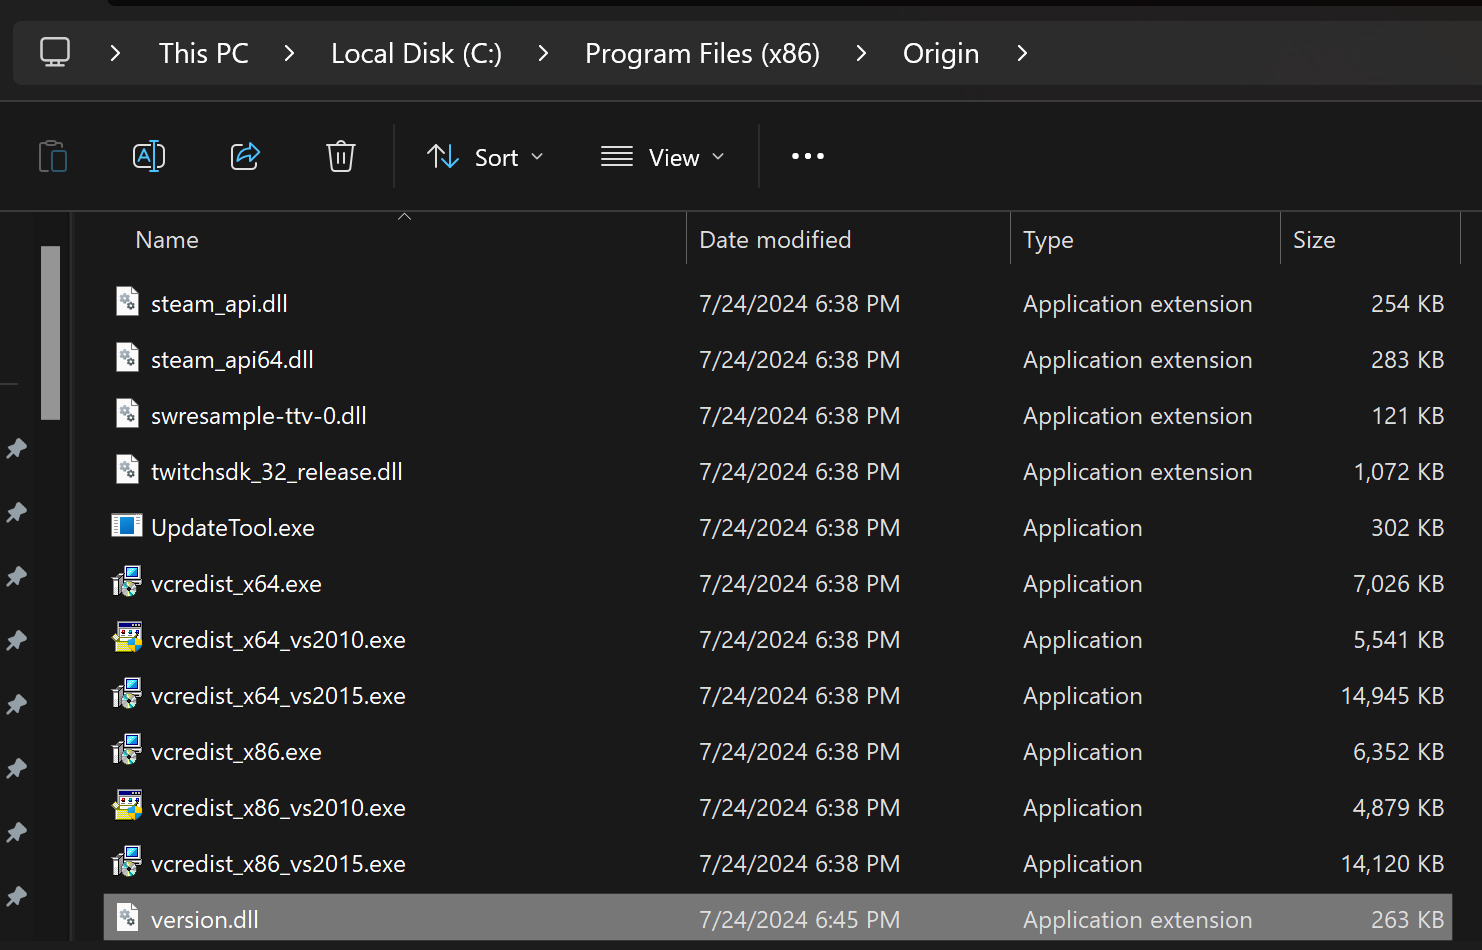The height and width of the screenshot is (950, 1482).
Task: Select the steam_api64.dll file
Action: 232,360
